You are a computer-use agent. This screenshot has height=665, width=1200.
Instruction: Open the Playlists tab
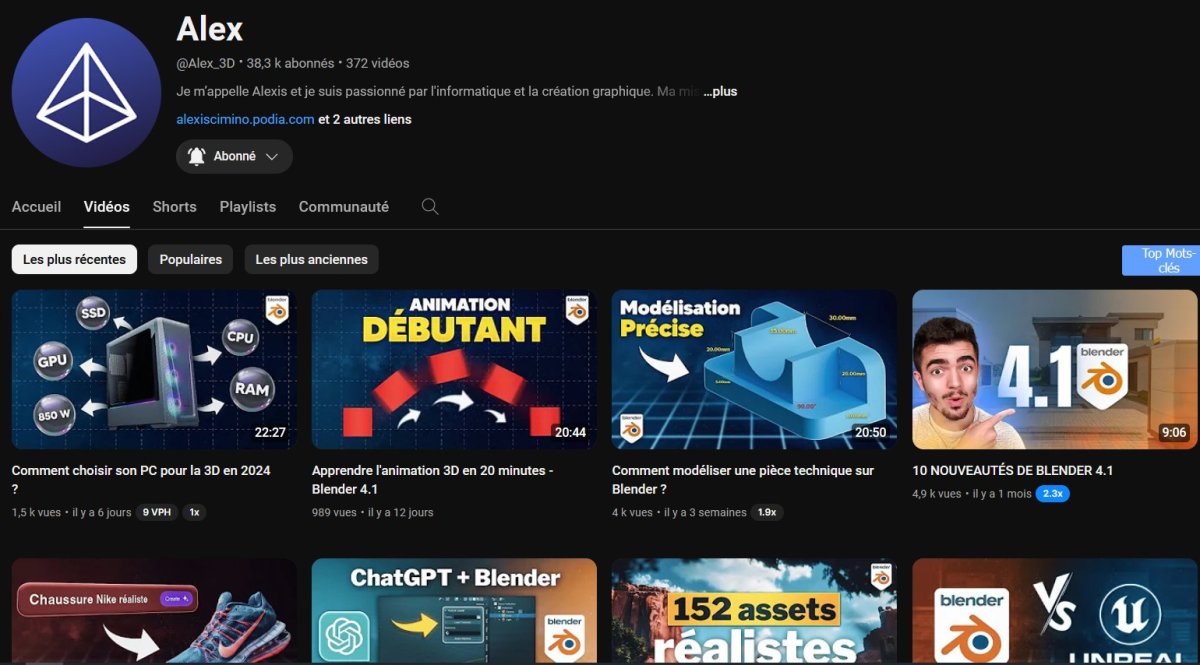click(x=247, y=207)
